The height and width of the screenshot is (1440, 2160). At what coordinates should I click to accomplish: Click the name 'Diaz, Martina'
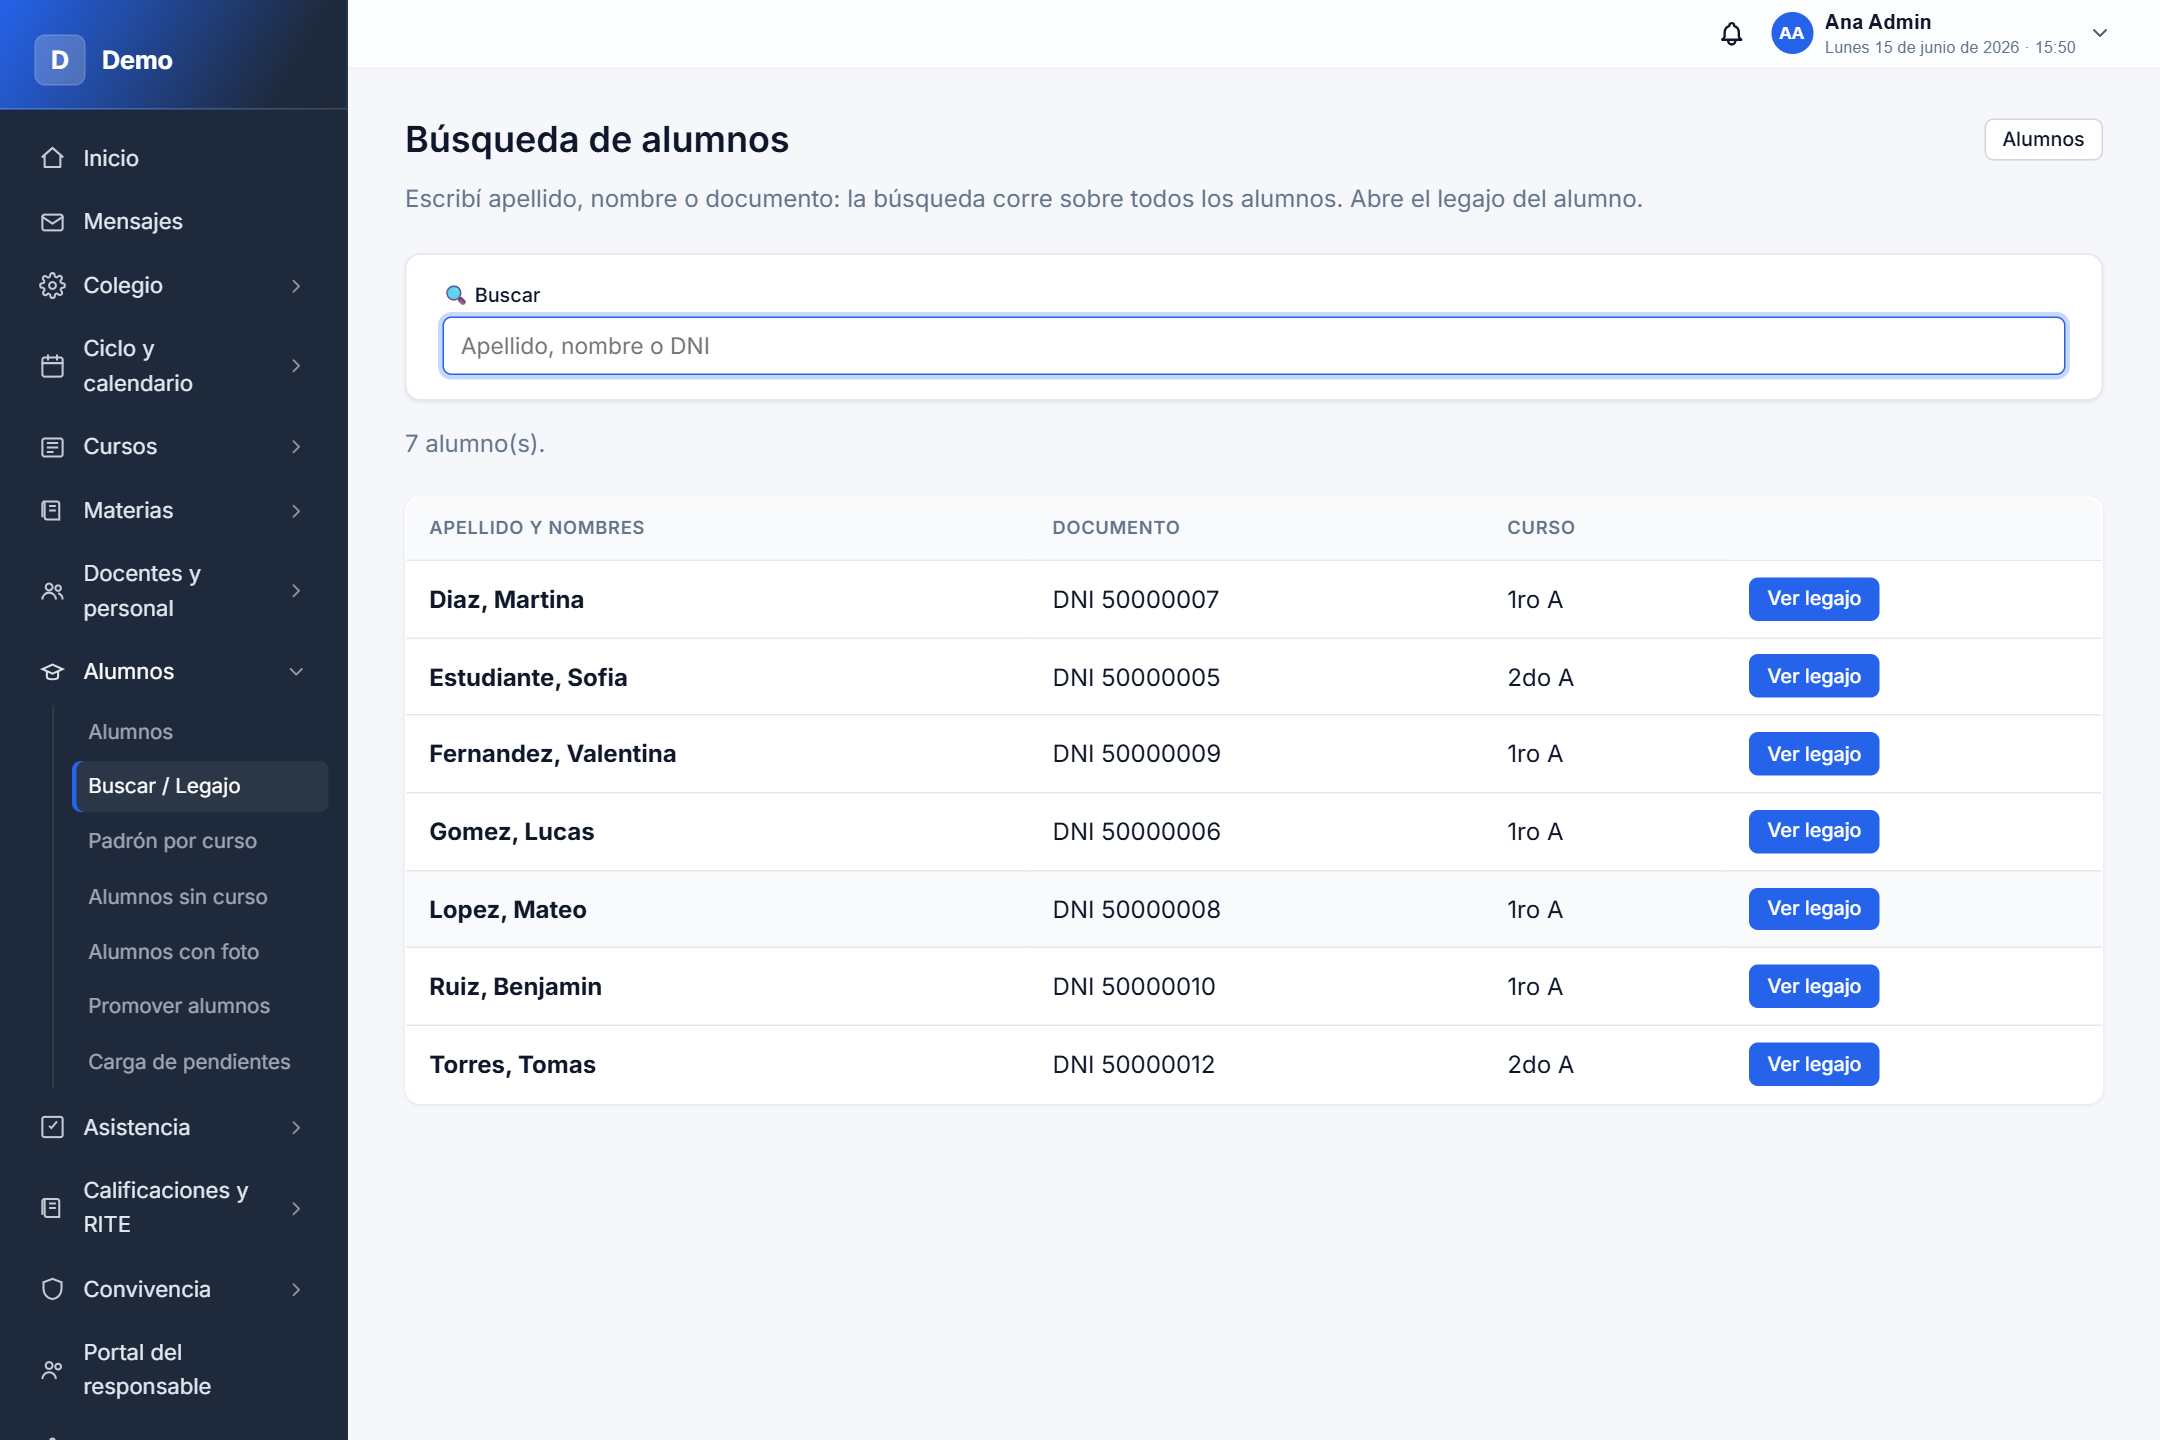[506, 600]
